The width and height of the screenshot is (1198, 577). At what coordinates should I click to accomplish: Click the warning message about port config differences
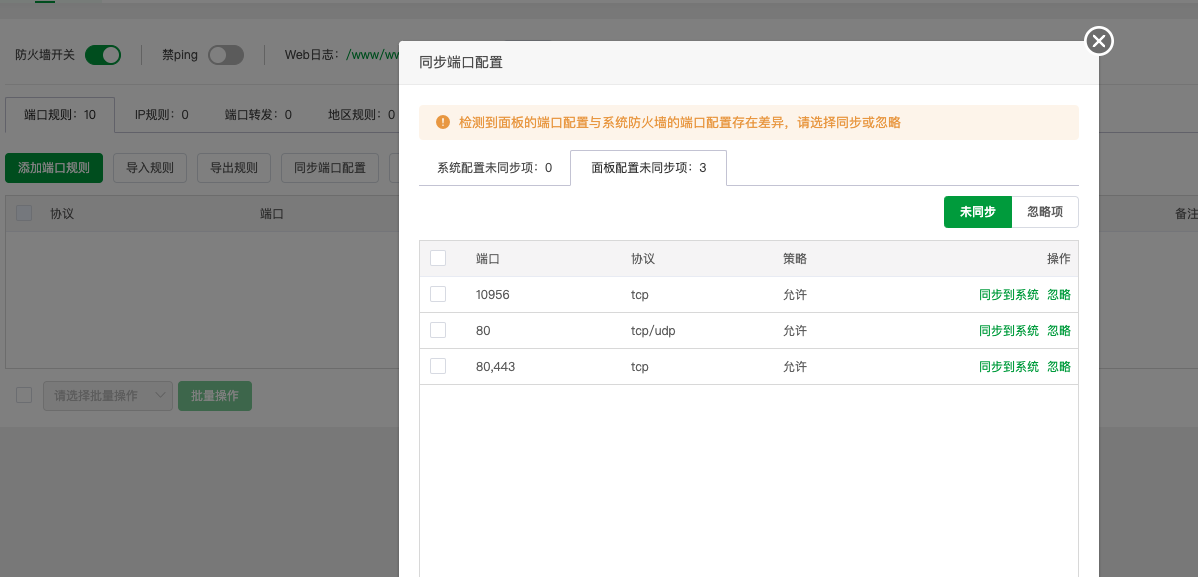point(679,122)
